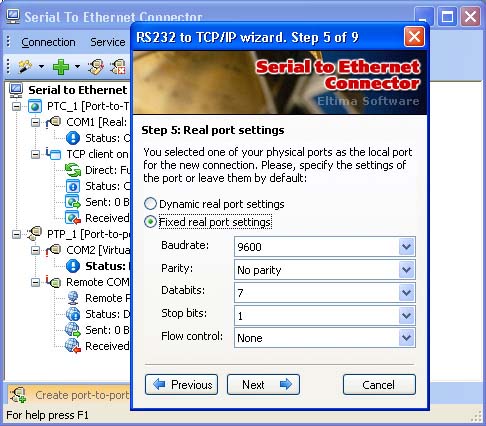Collapse the COM1 tree node

pos(35,122)
